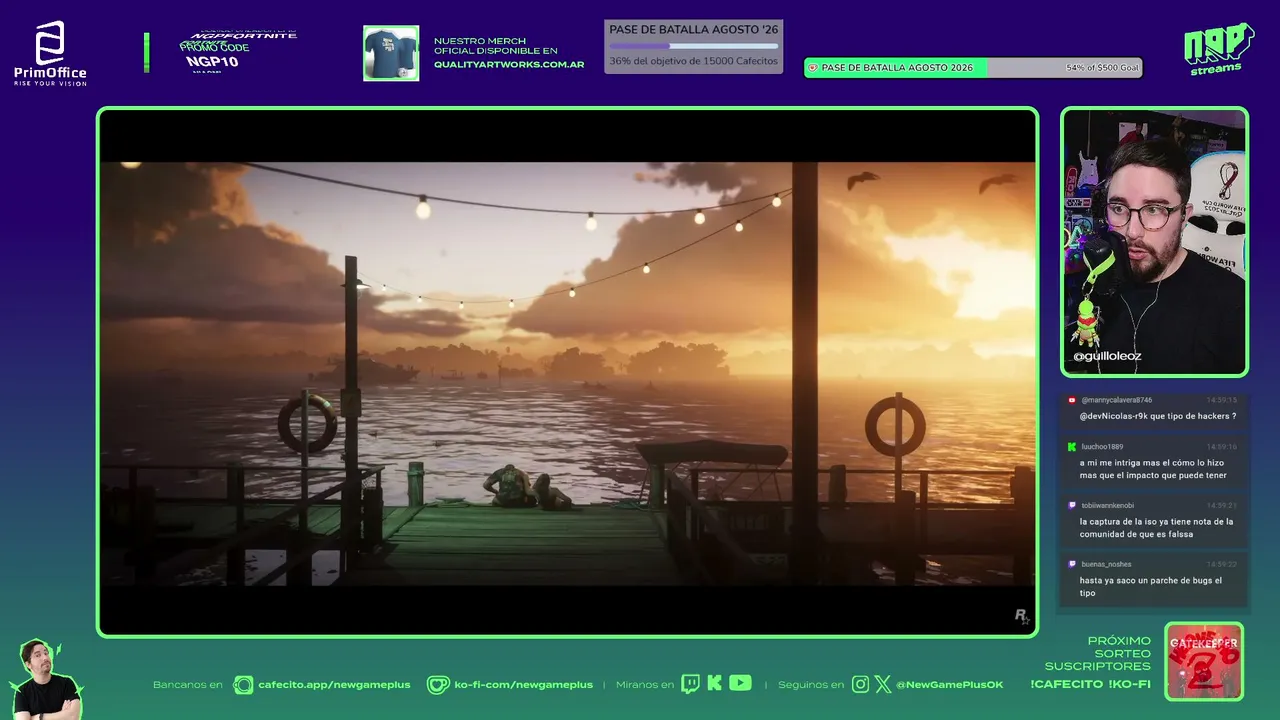This screenshot has width=1280, height=720.
Task: Click the PRÓXIMO SORTEO SUSCRIPTORES label
Action: (1098, 653)
